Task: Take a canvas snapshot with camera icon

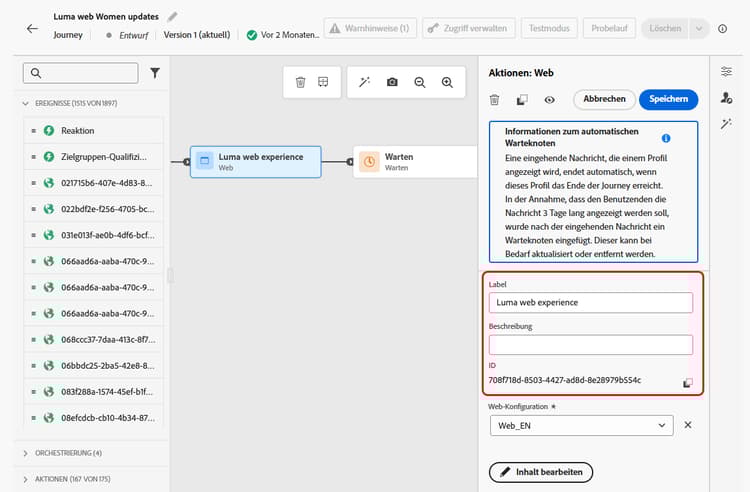Action: [392, 82]
